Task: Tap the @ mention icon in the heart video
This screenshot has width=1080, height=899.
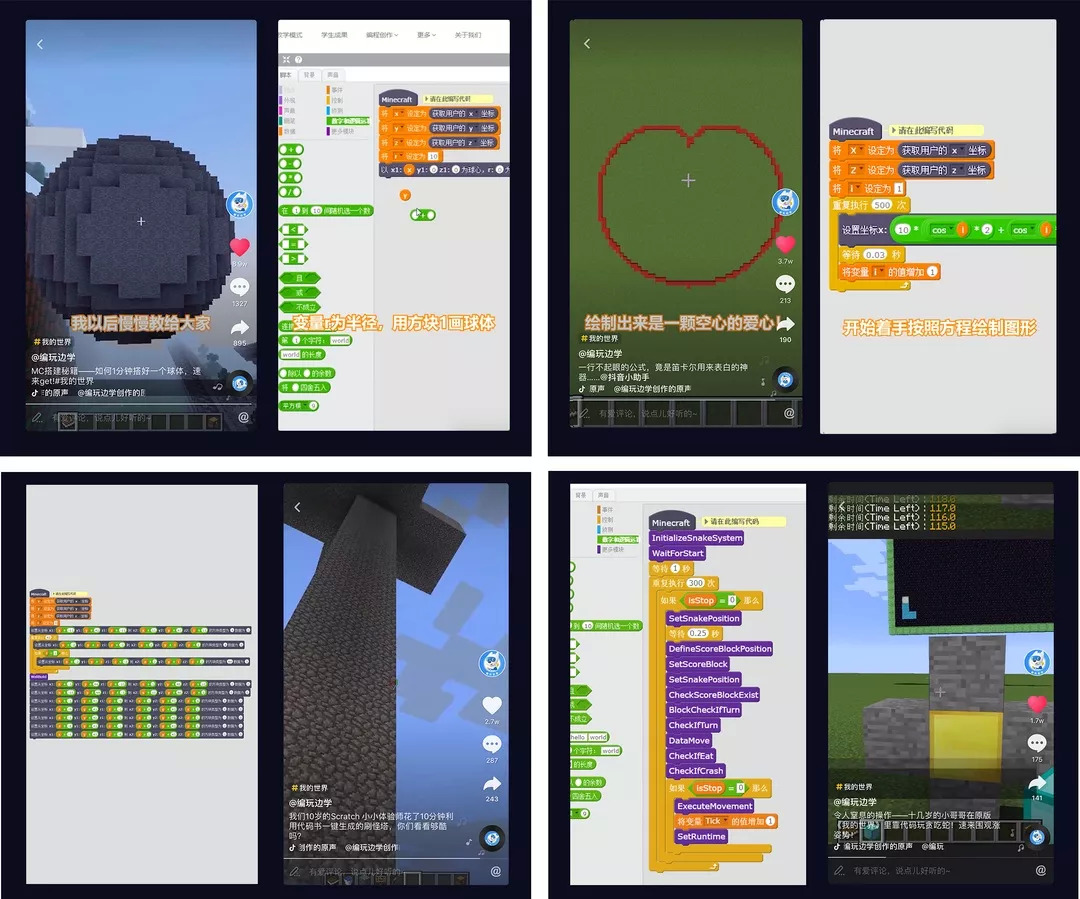Action: (x=789, y=413)
